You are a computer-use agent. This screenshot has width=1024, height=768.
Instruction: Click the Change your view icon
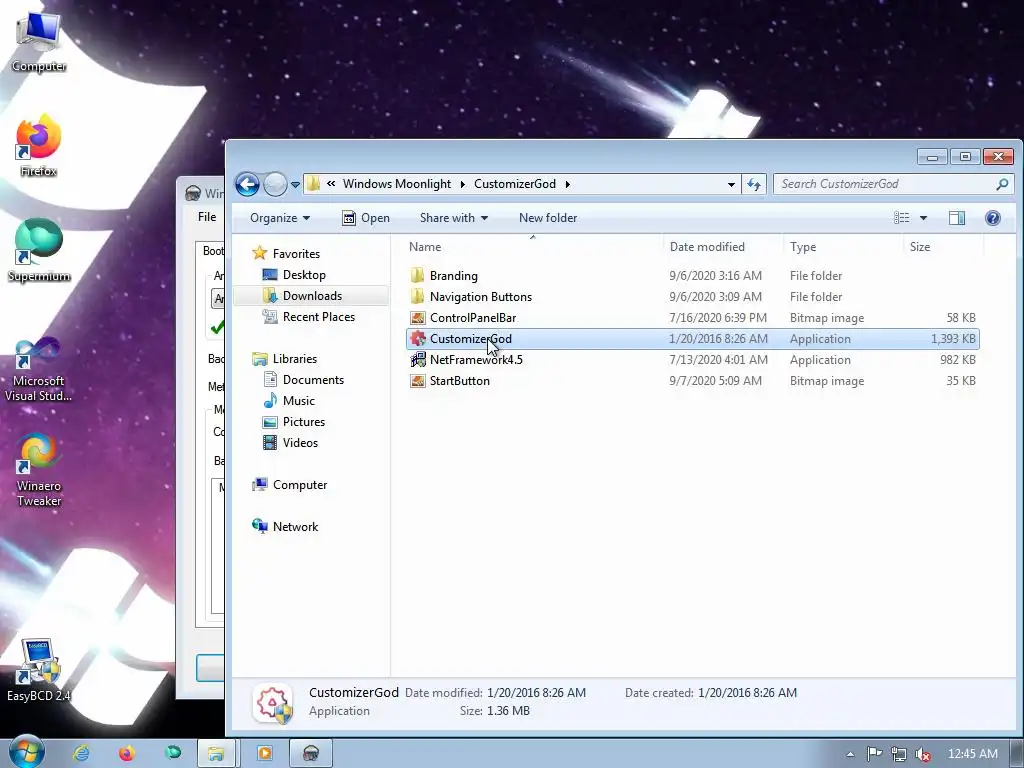902,218
